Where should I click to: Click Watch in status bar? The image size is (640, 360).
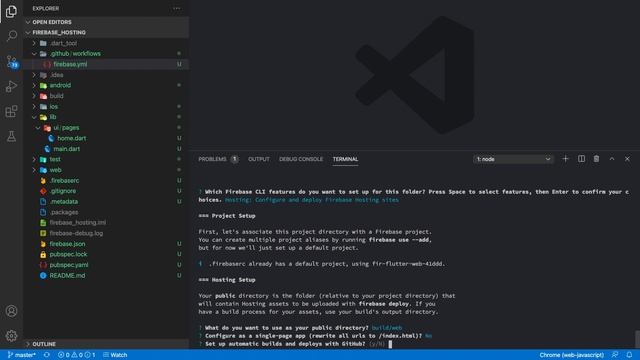tap(115, 355)
